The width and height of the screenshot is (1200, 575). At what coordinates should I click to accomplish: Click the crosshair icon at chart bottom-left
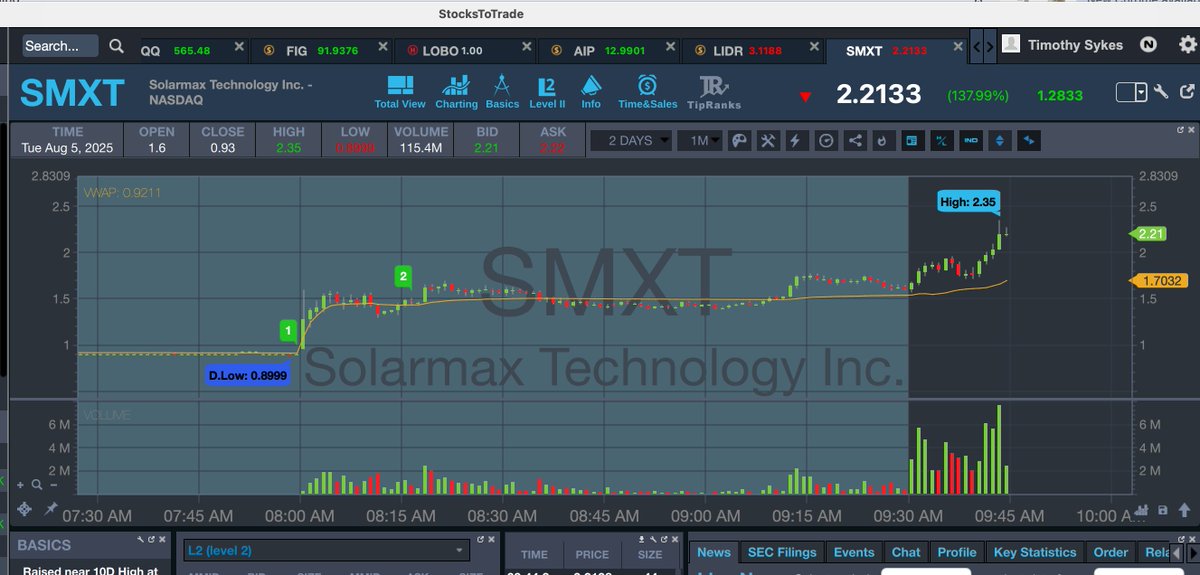point(25,509)
